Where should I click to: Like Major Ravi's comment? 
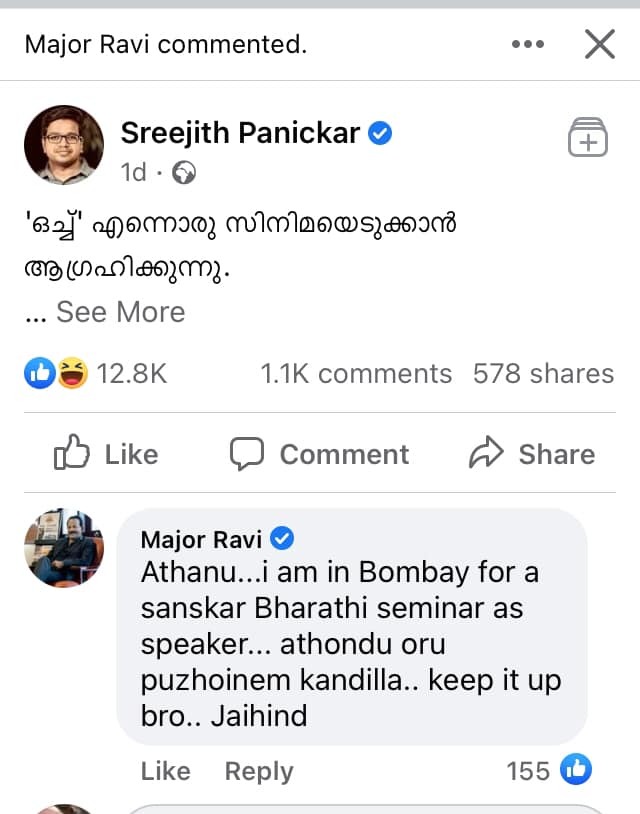165,771
